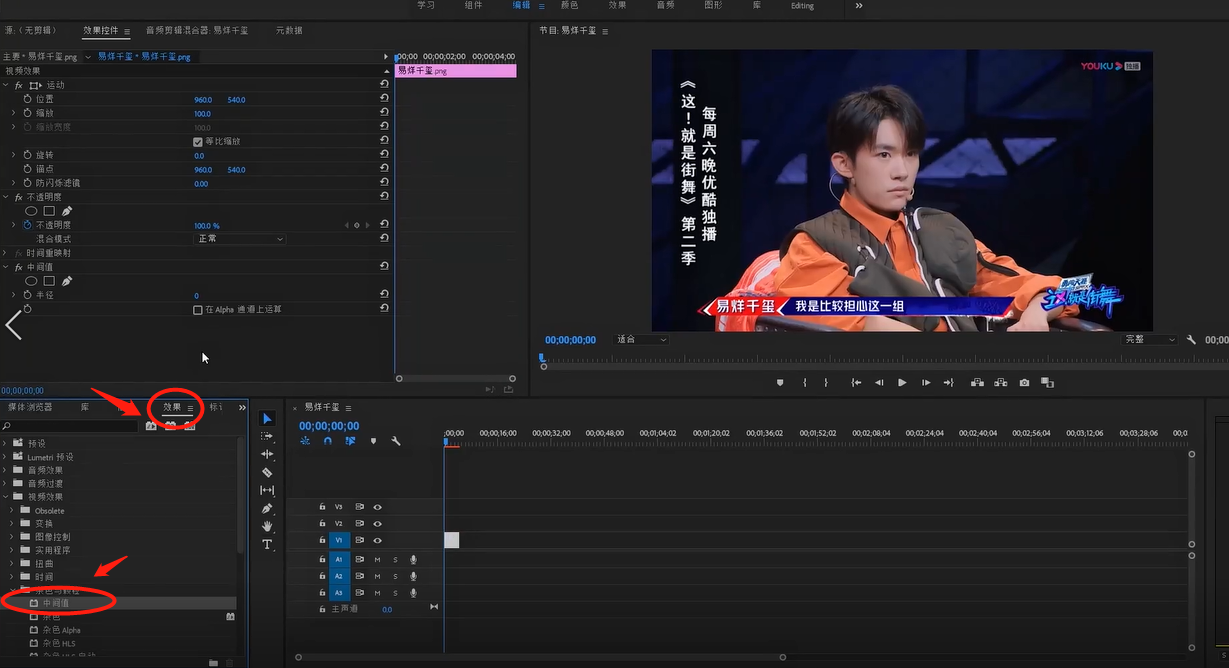Select the Hand tool

coord(267,526)
